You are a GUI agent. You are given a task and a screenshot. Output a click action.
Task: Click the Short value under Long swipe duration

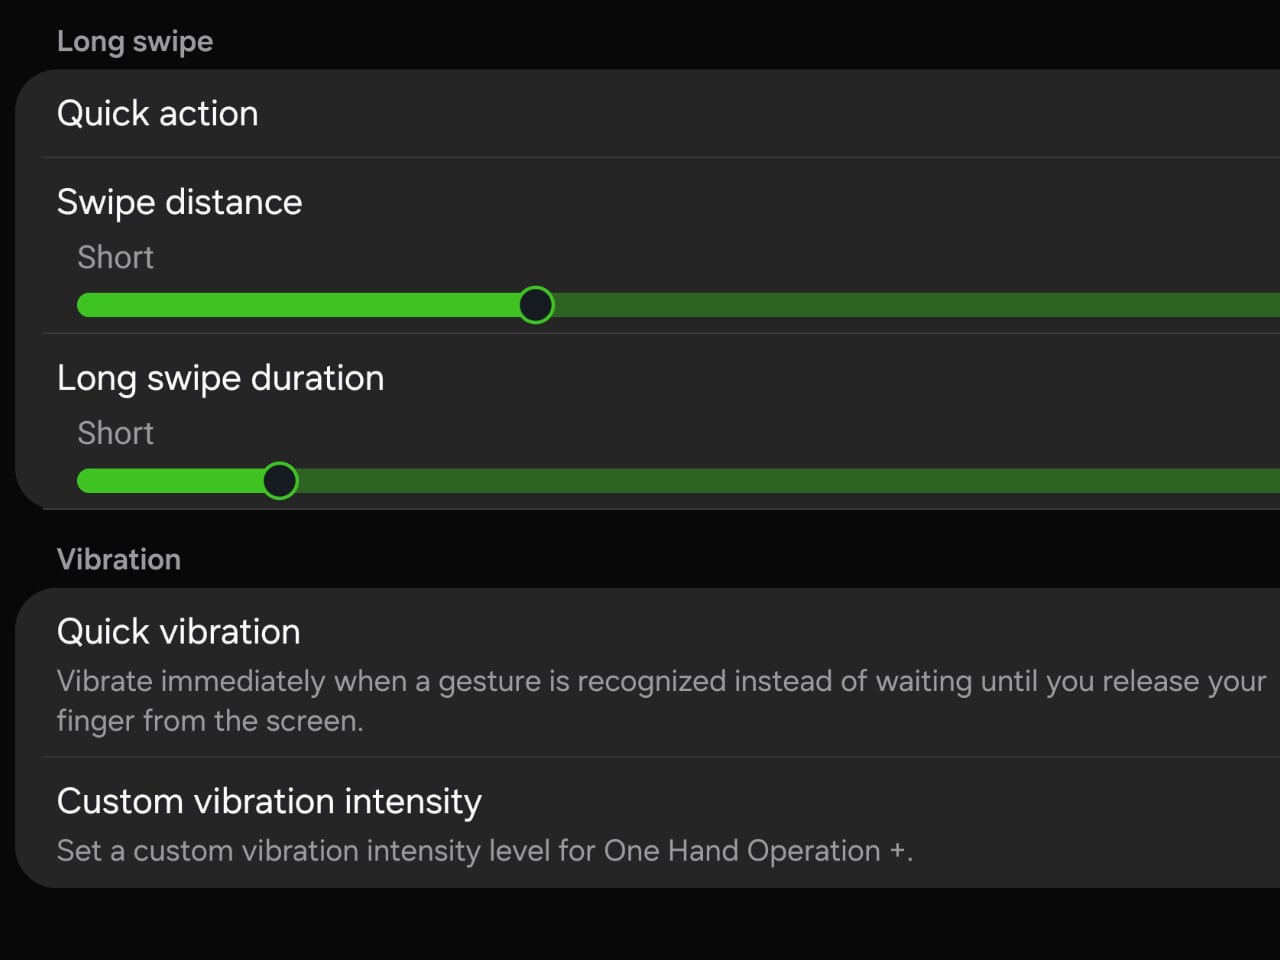pos(116,434)
